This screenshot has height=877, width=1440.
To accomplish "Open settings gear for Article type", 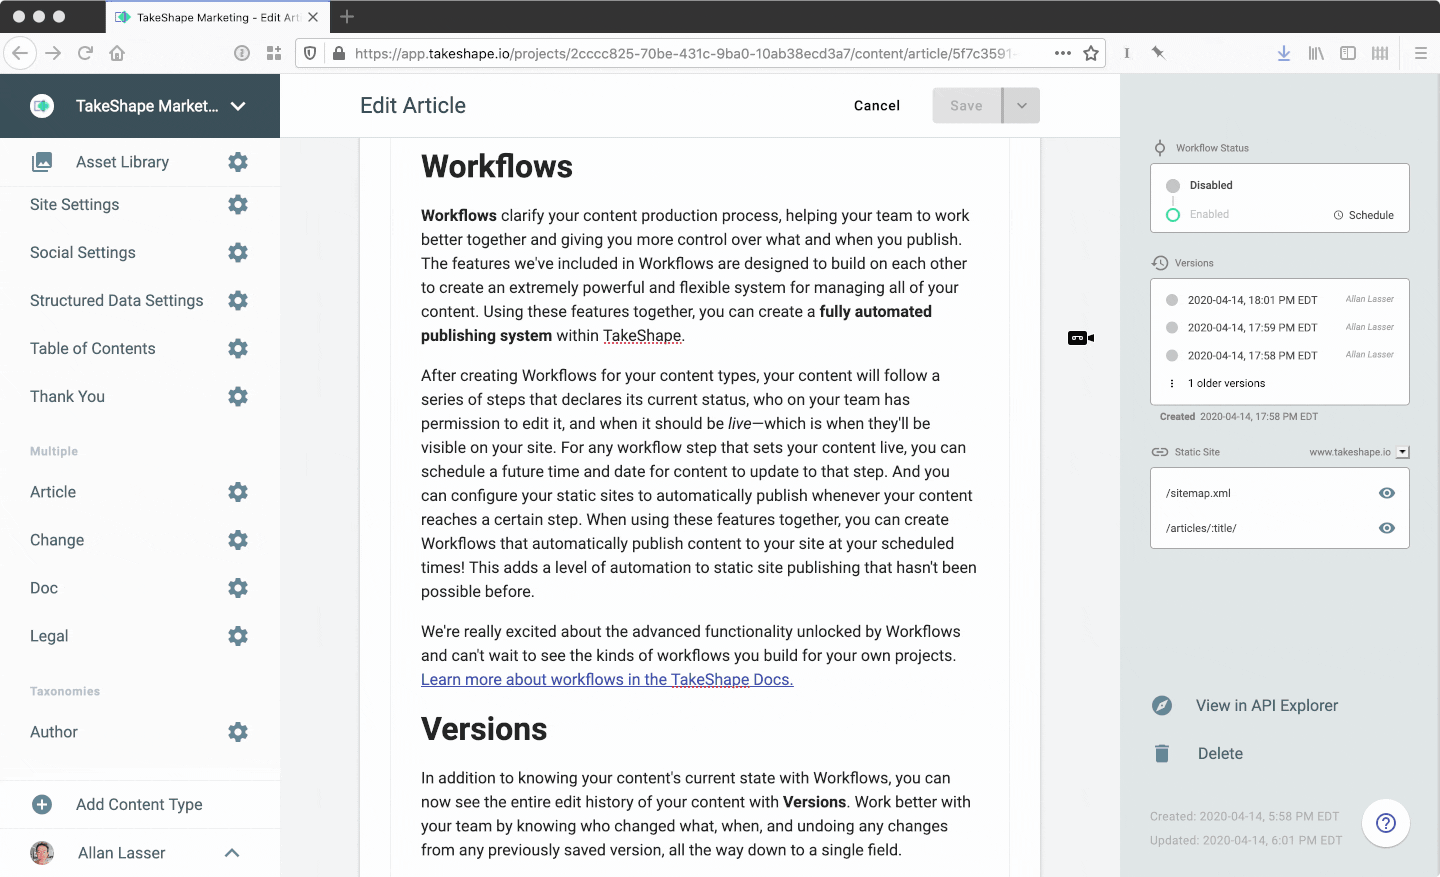I will pyautogui.click(x=238, y=492).
